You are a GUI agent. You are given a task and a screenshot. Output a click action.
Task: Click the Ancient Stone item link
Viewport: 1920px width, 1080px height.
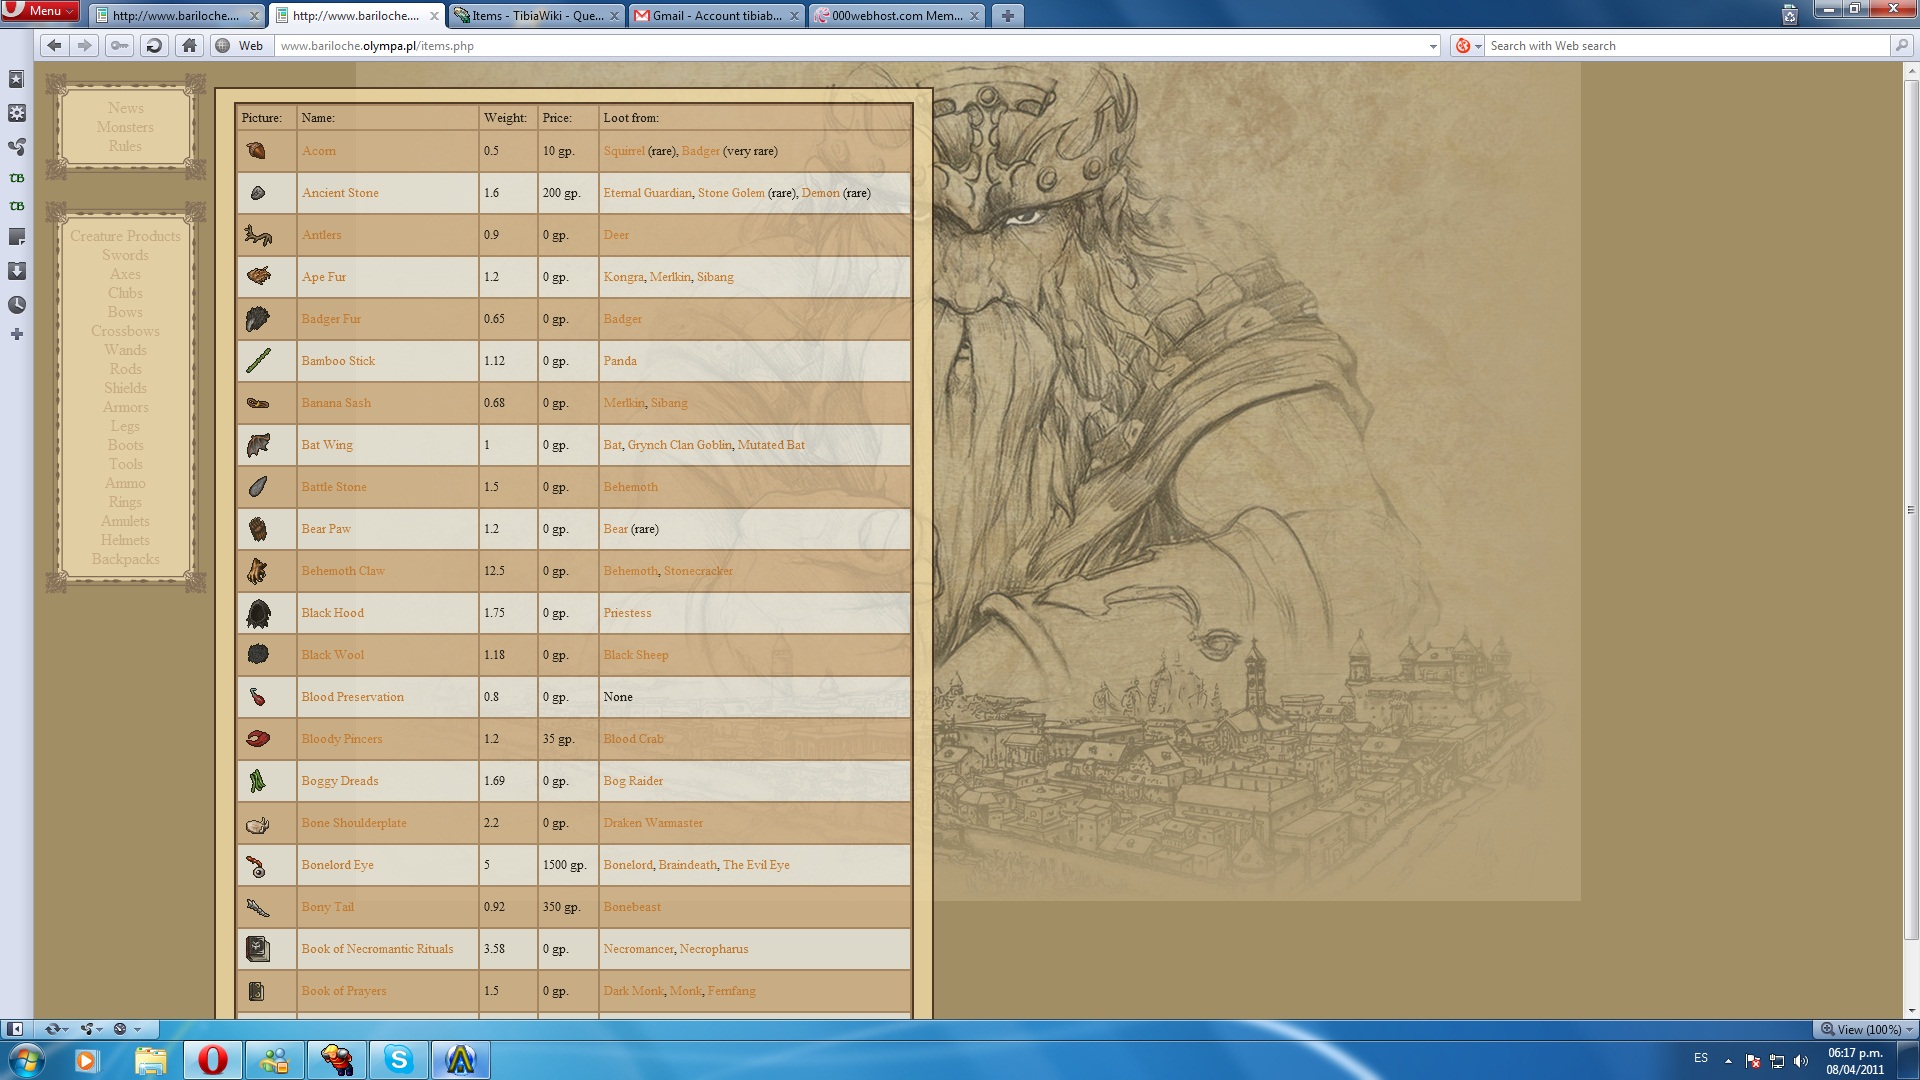[340, 193]
